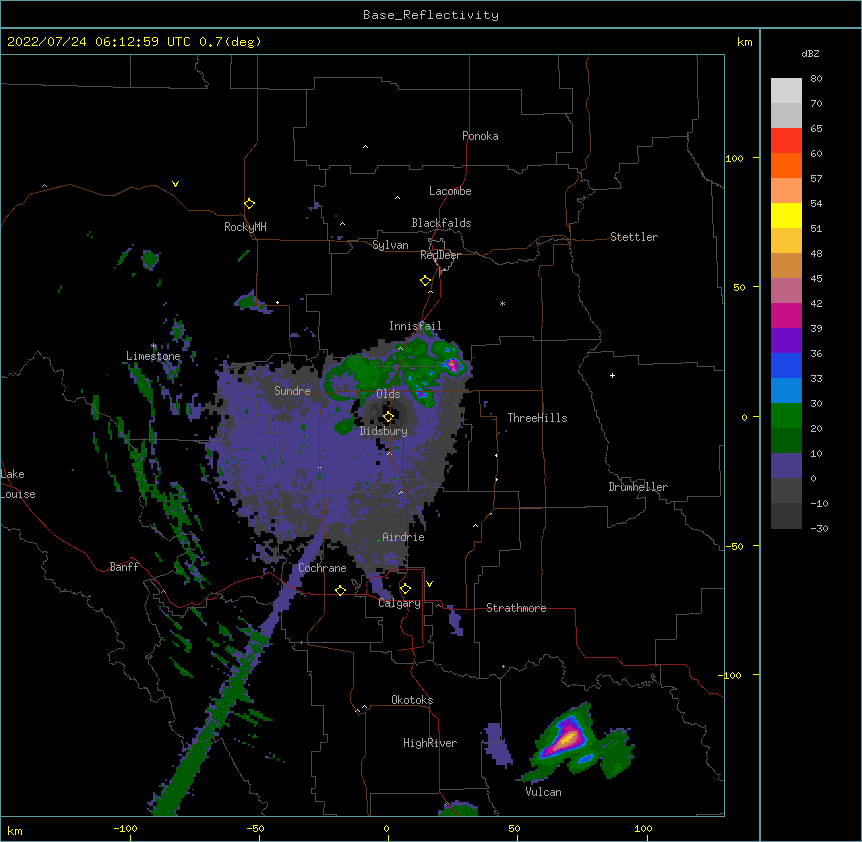
Task: Click the white plus marker north of Drumheller
Action: click(x=612, y=375)
